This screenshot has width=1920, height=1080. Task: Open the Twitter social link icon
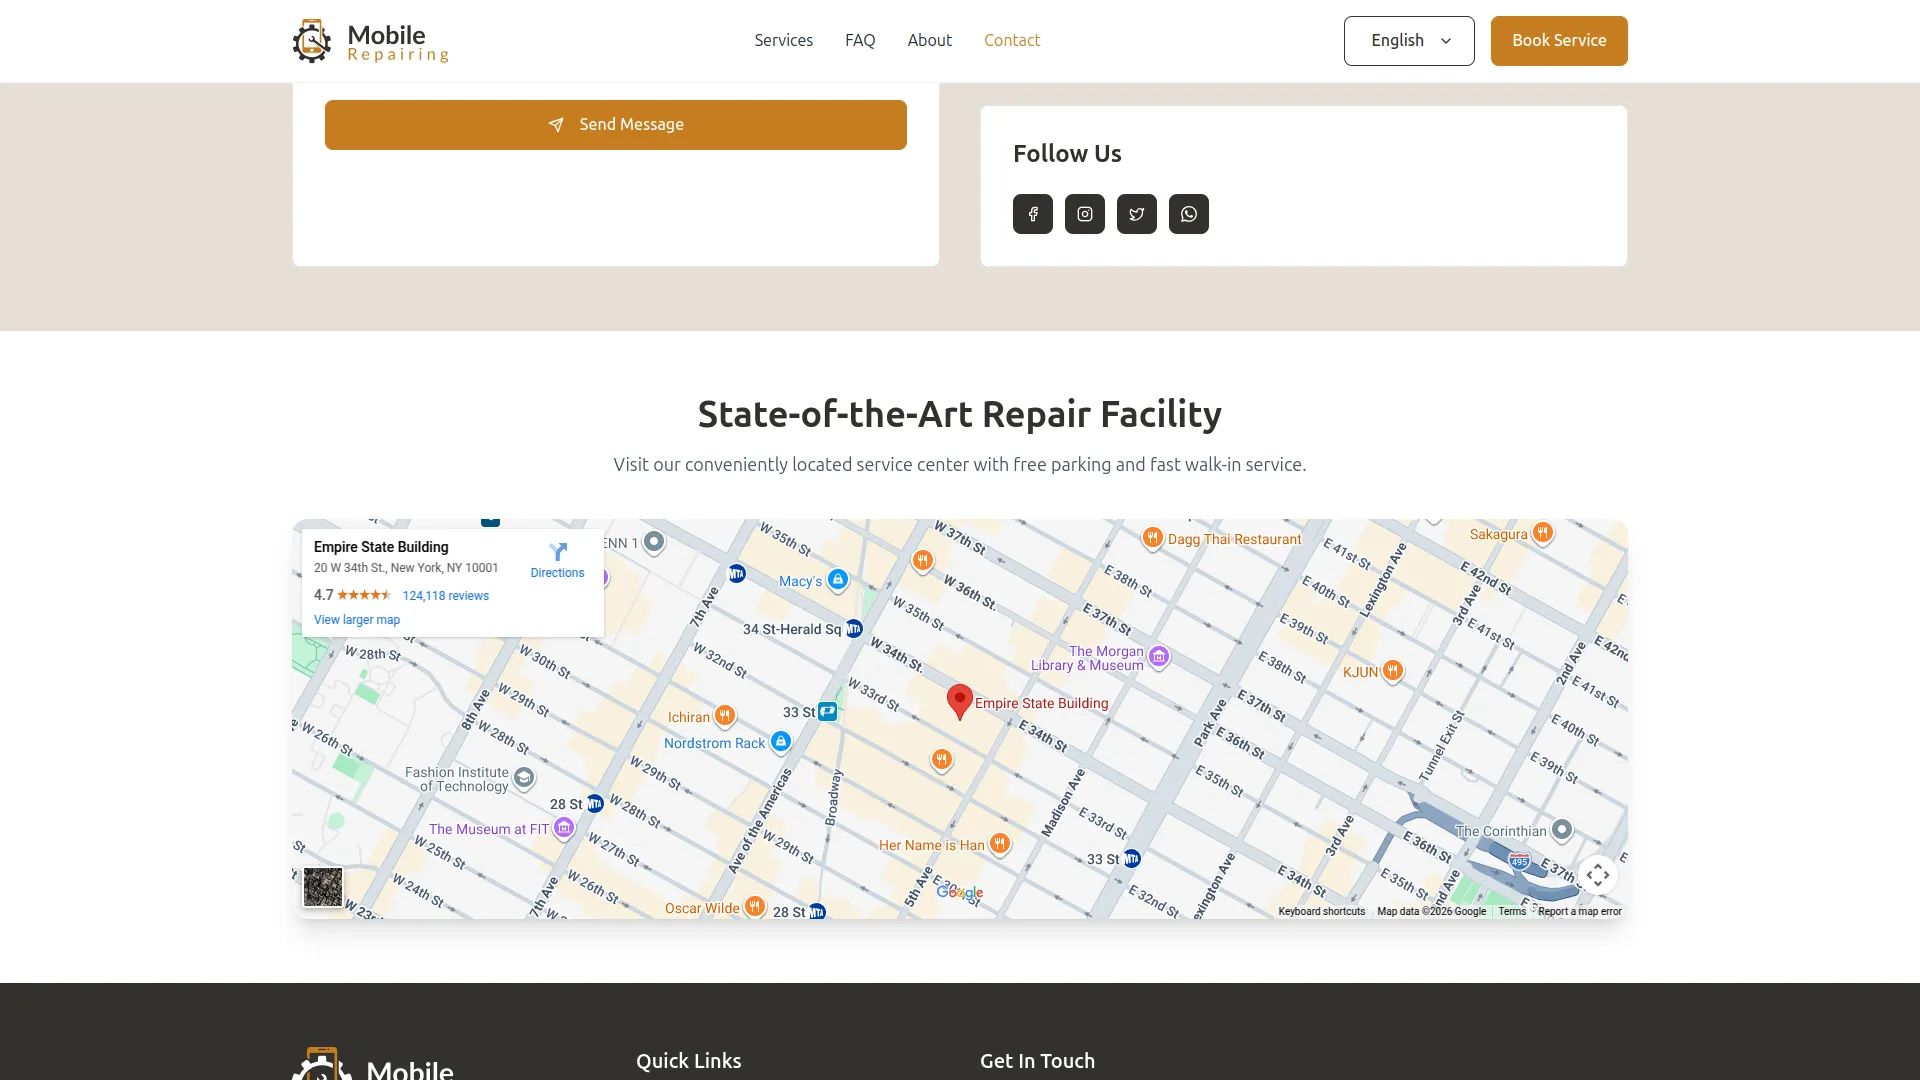[x=1136, y=214]
